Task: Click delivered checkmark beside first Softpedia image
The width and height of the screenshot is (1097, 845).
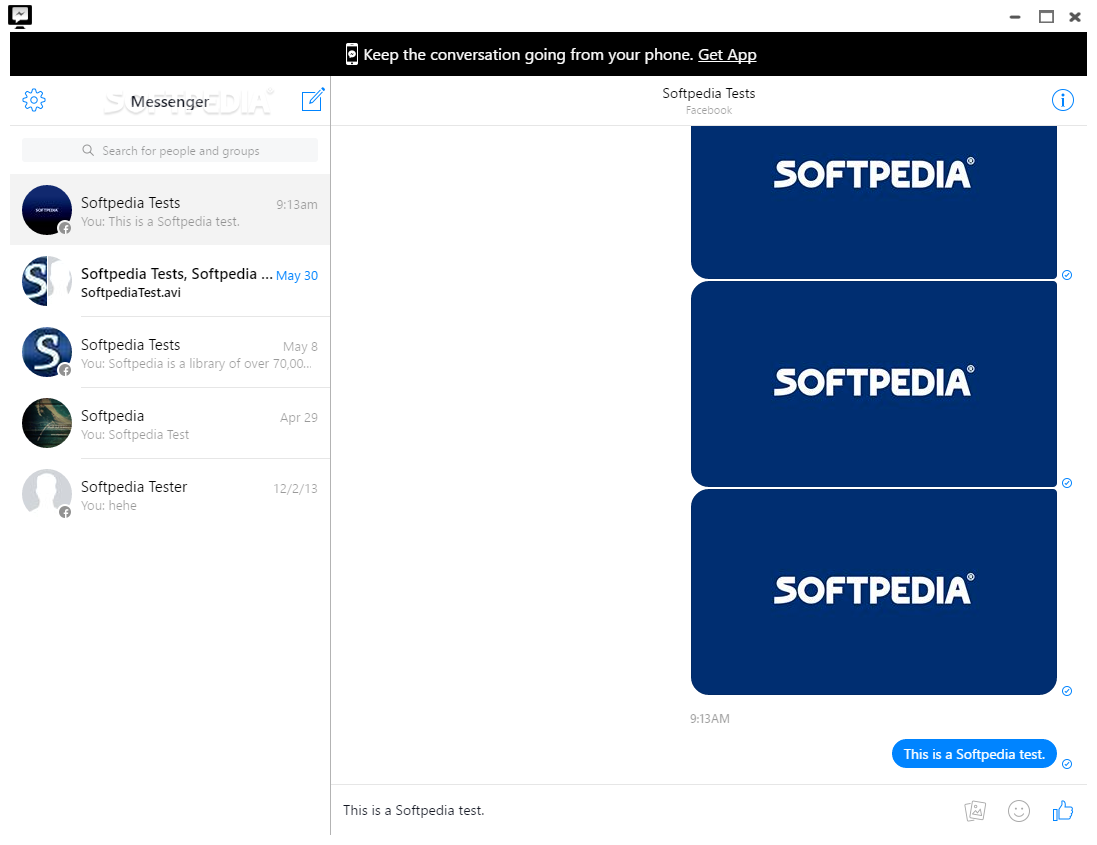Action: pos(1067,275)
